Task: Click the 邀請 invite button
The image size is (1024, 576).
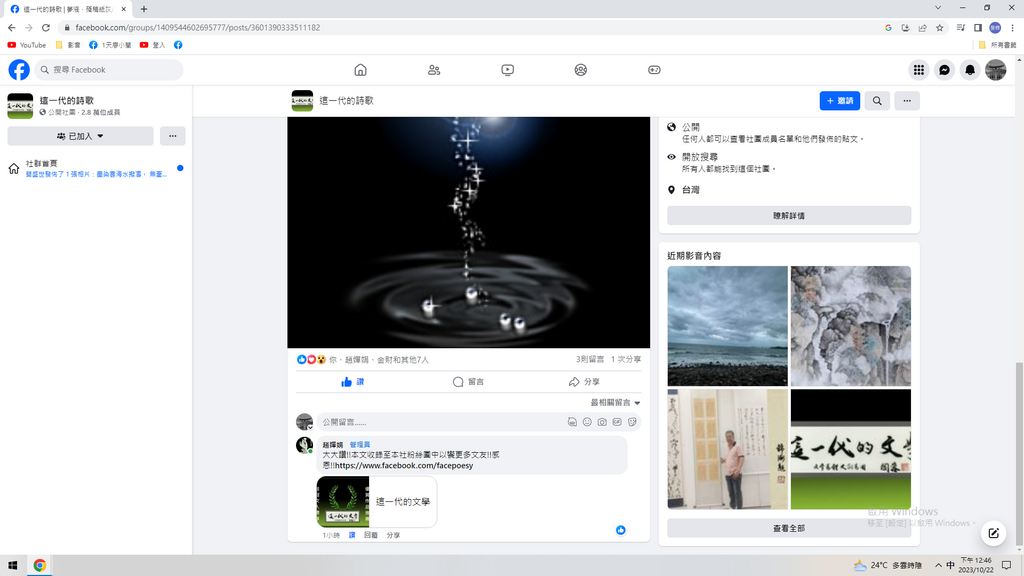Action: (839, 101)
